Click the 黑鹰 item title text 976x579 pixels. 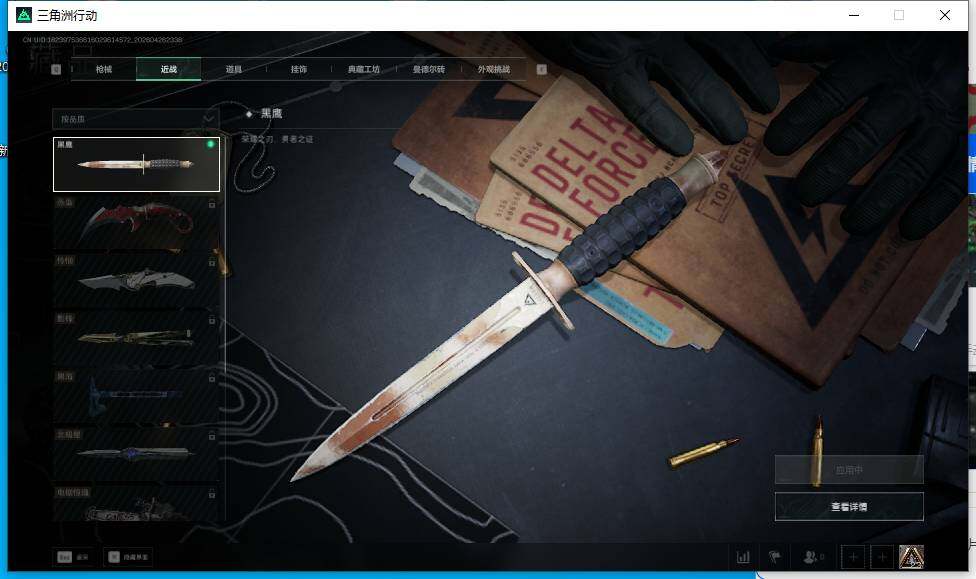point(271,113)
